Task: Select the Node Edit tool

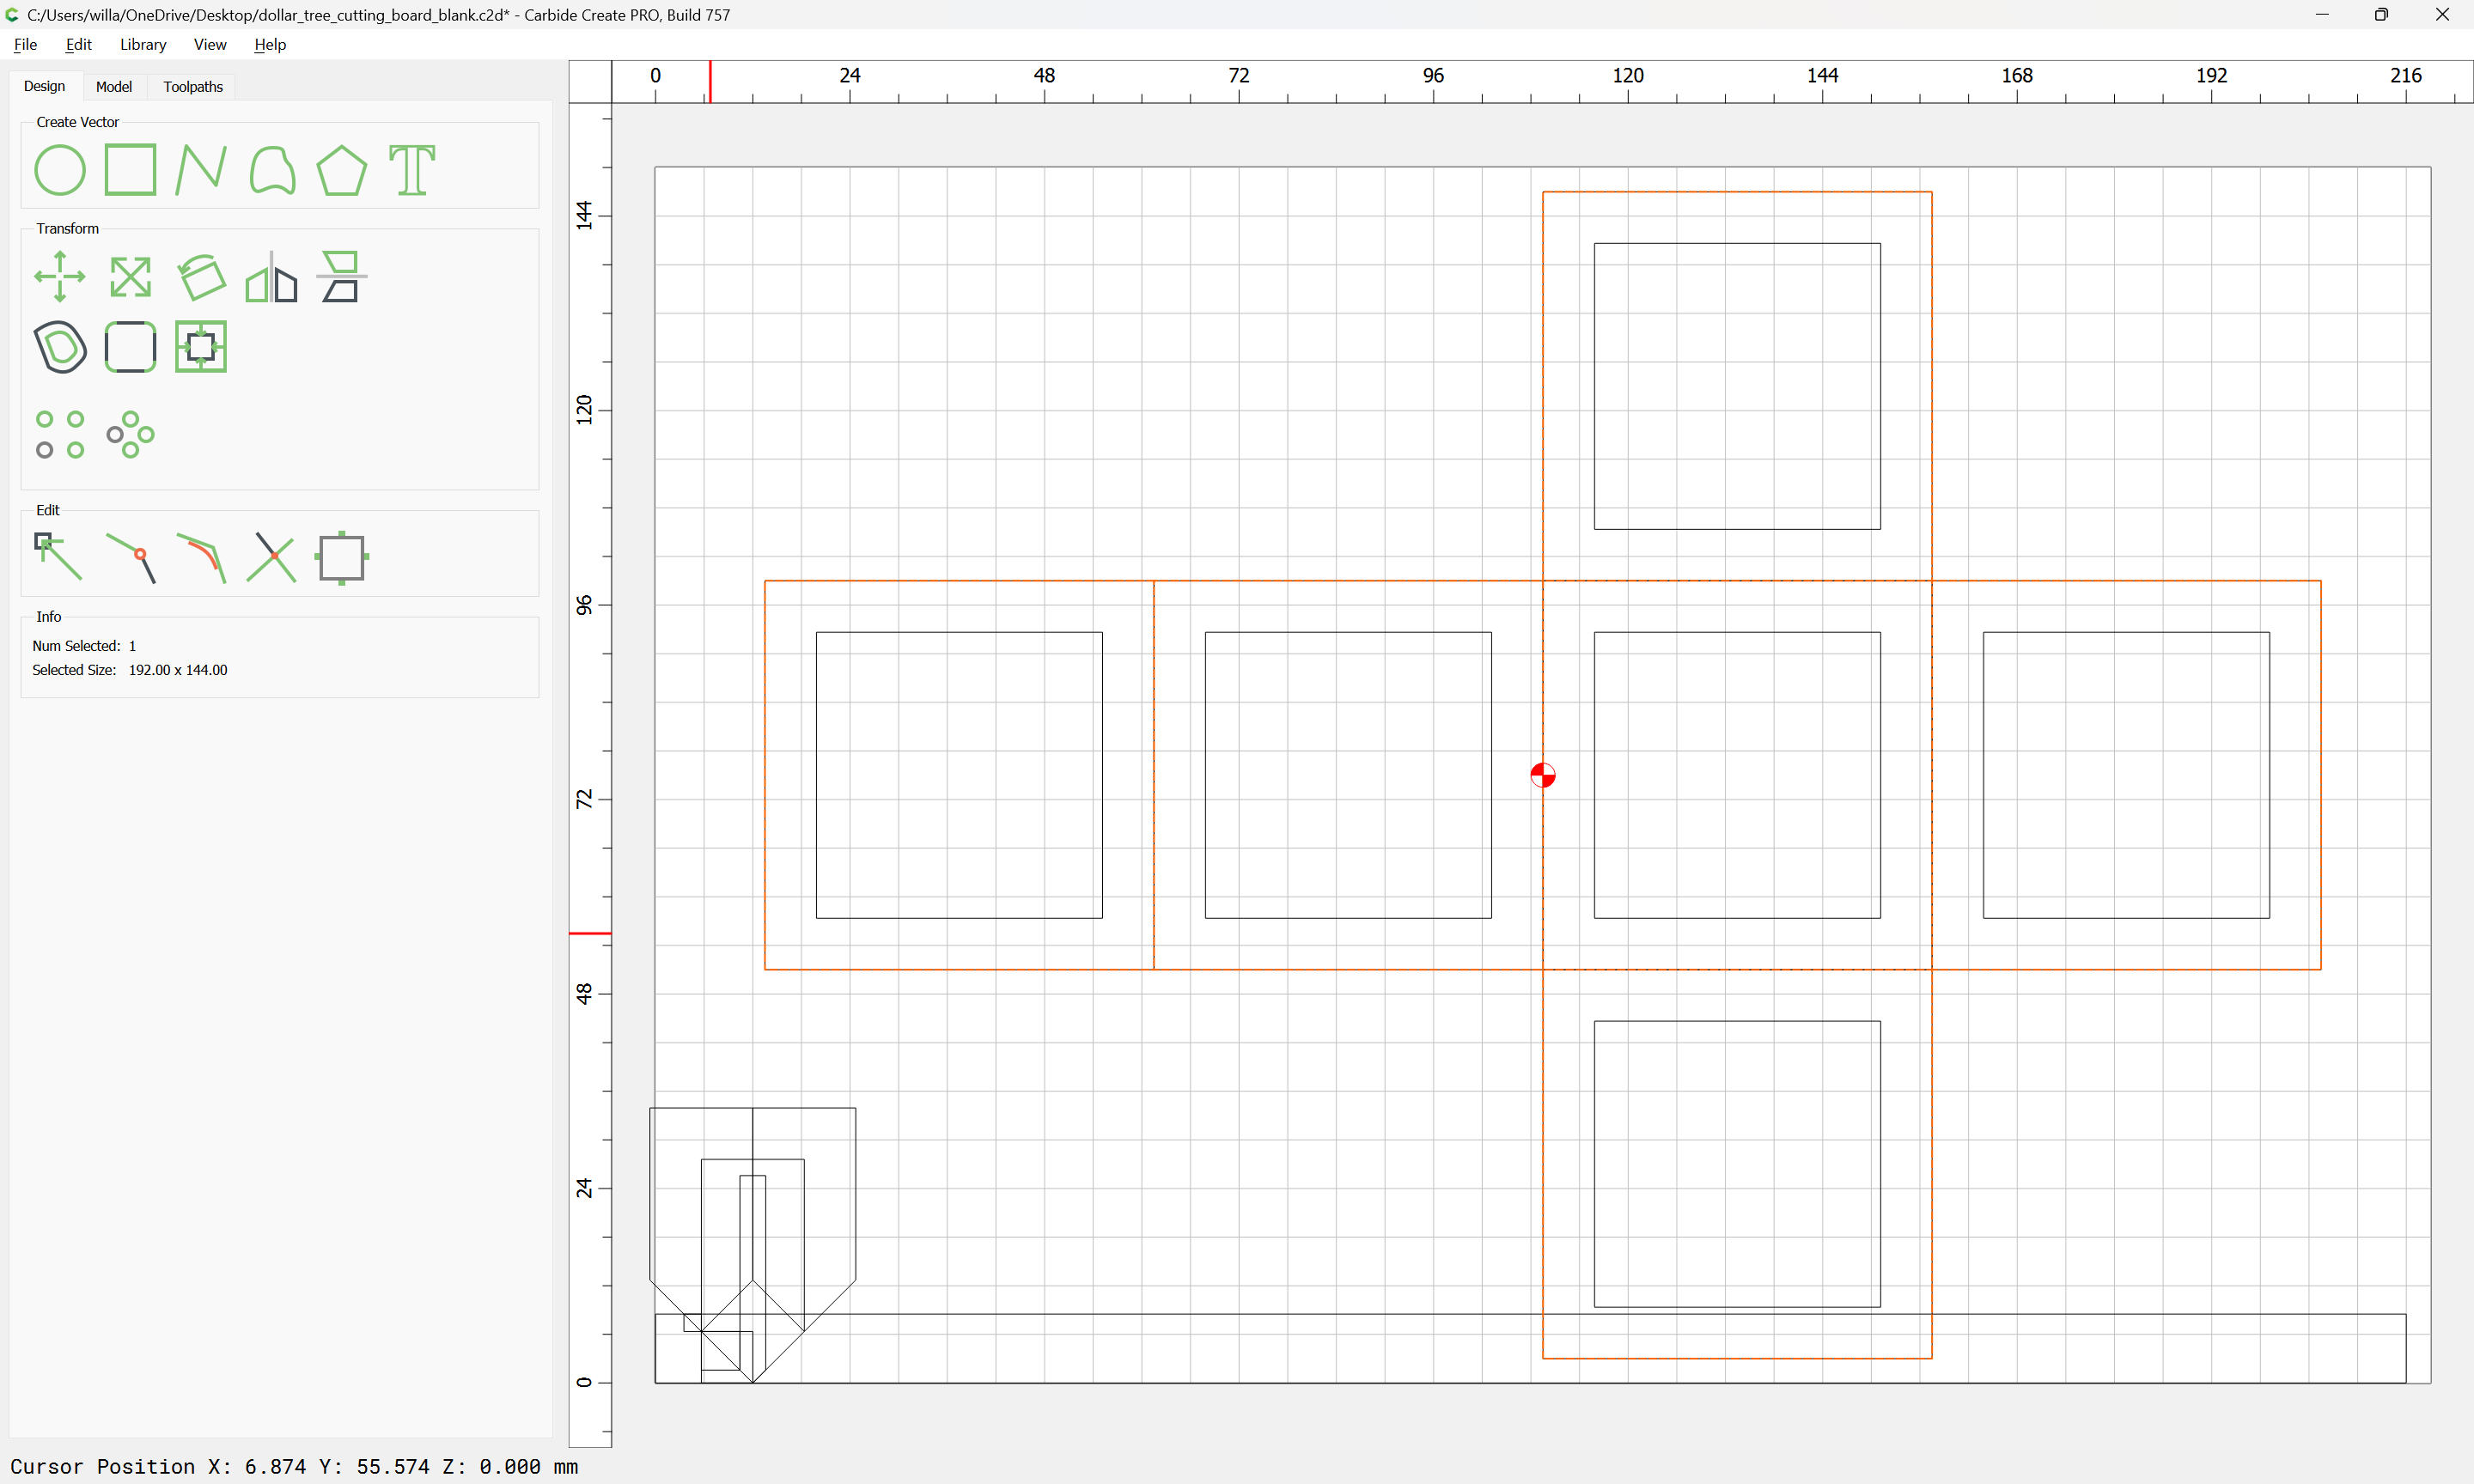Action: pos(59,557)
